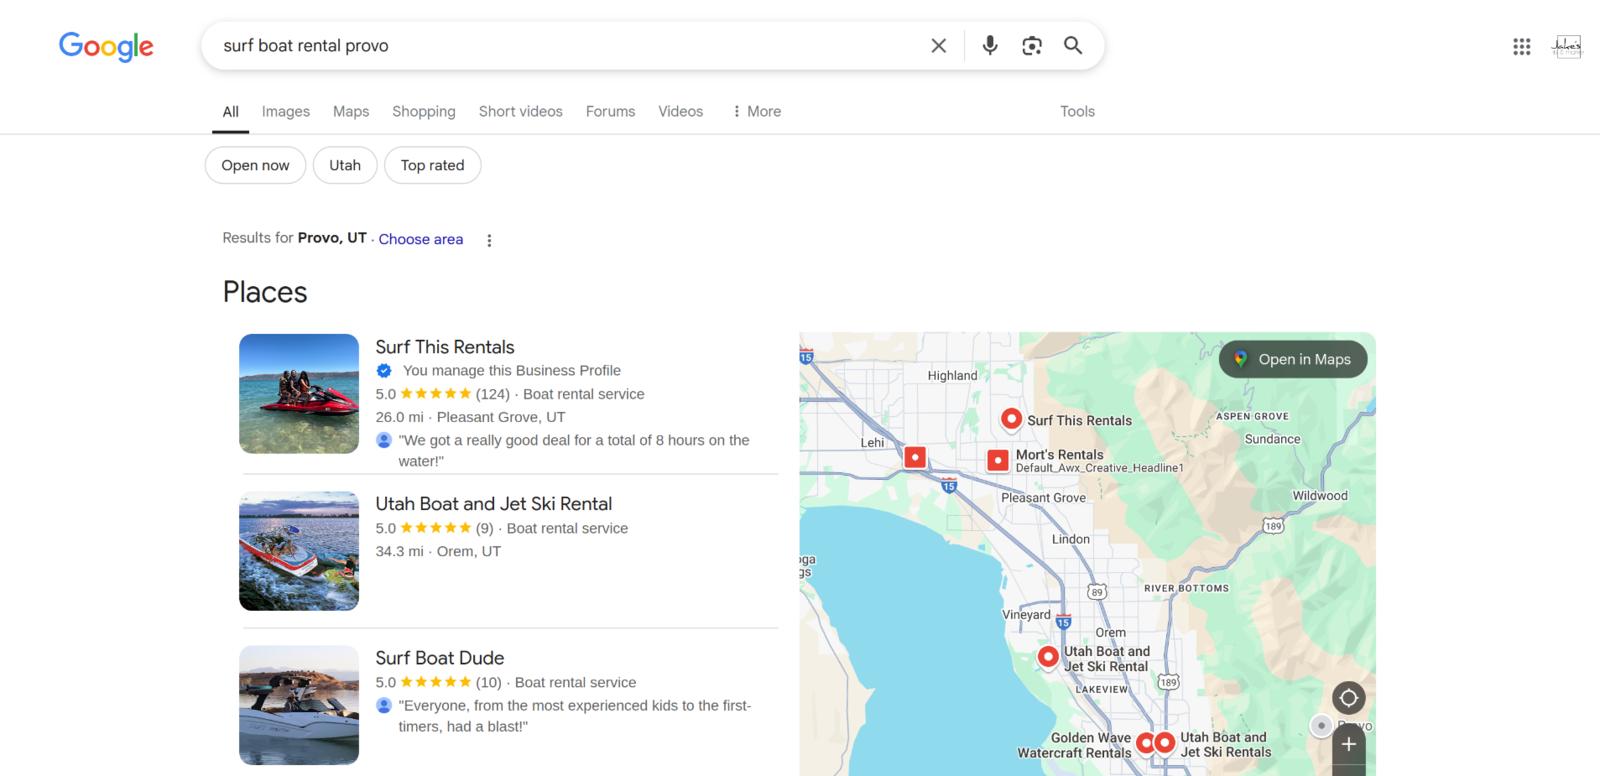Click the map location target icon

click(1348, 698)
